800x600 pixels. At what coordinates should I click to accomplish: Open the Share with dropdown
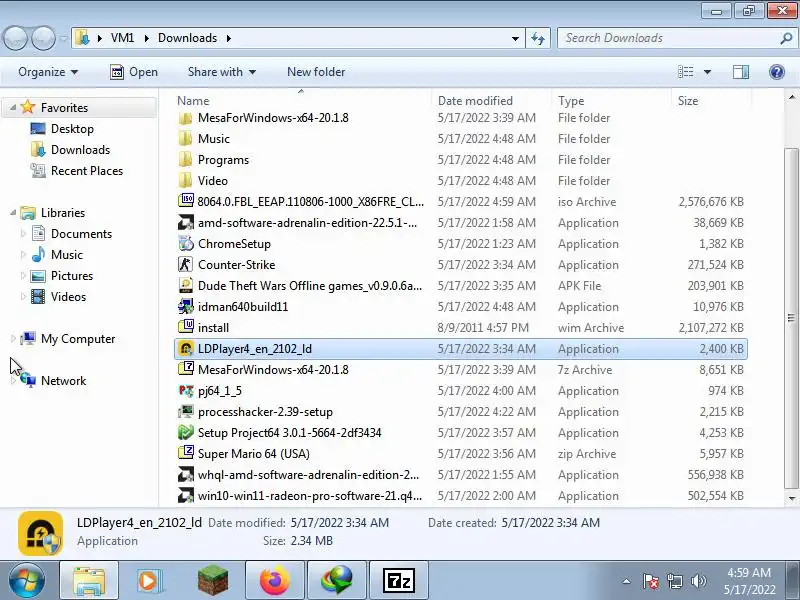point(221,72)
